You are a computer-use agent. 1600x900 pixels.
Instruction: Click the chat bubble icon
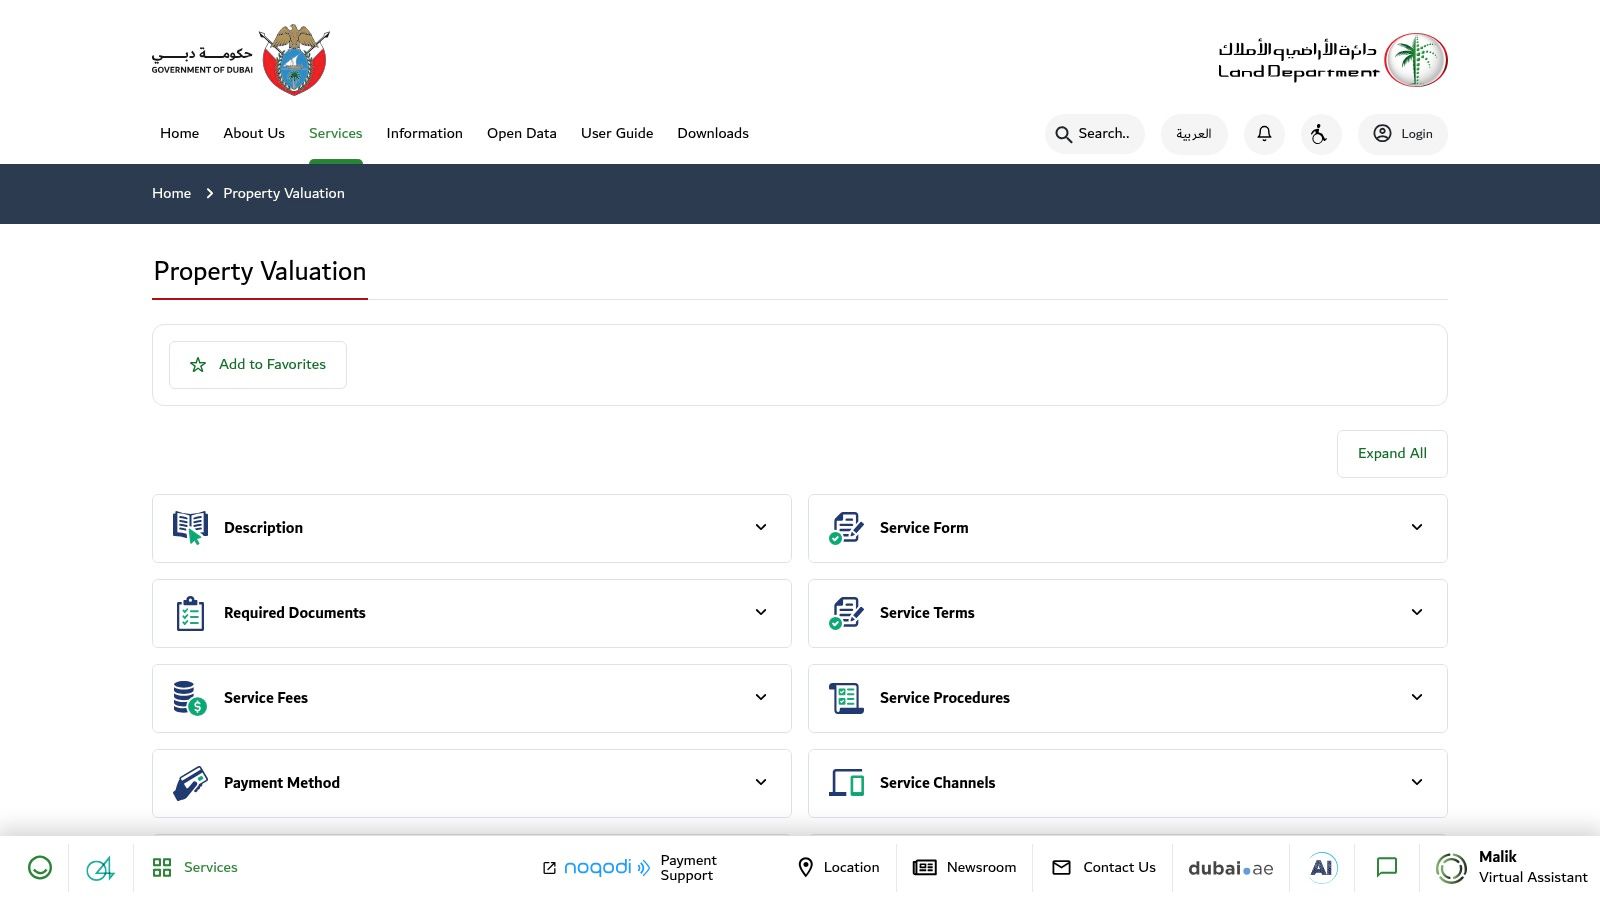[x=1386, y=868]
